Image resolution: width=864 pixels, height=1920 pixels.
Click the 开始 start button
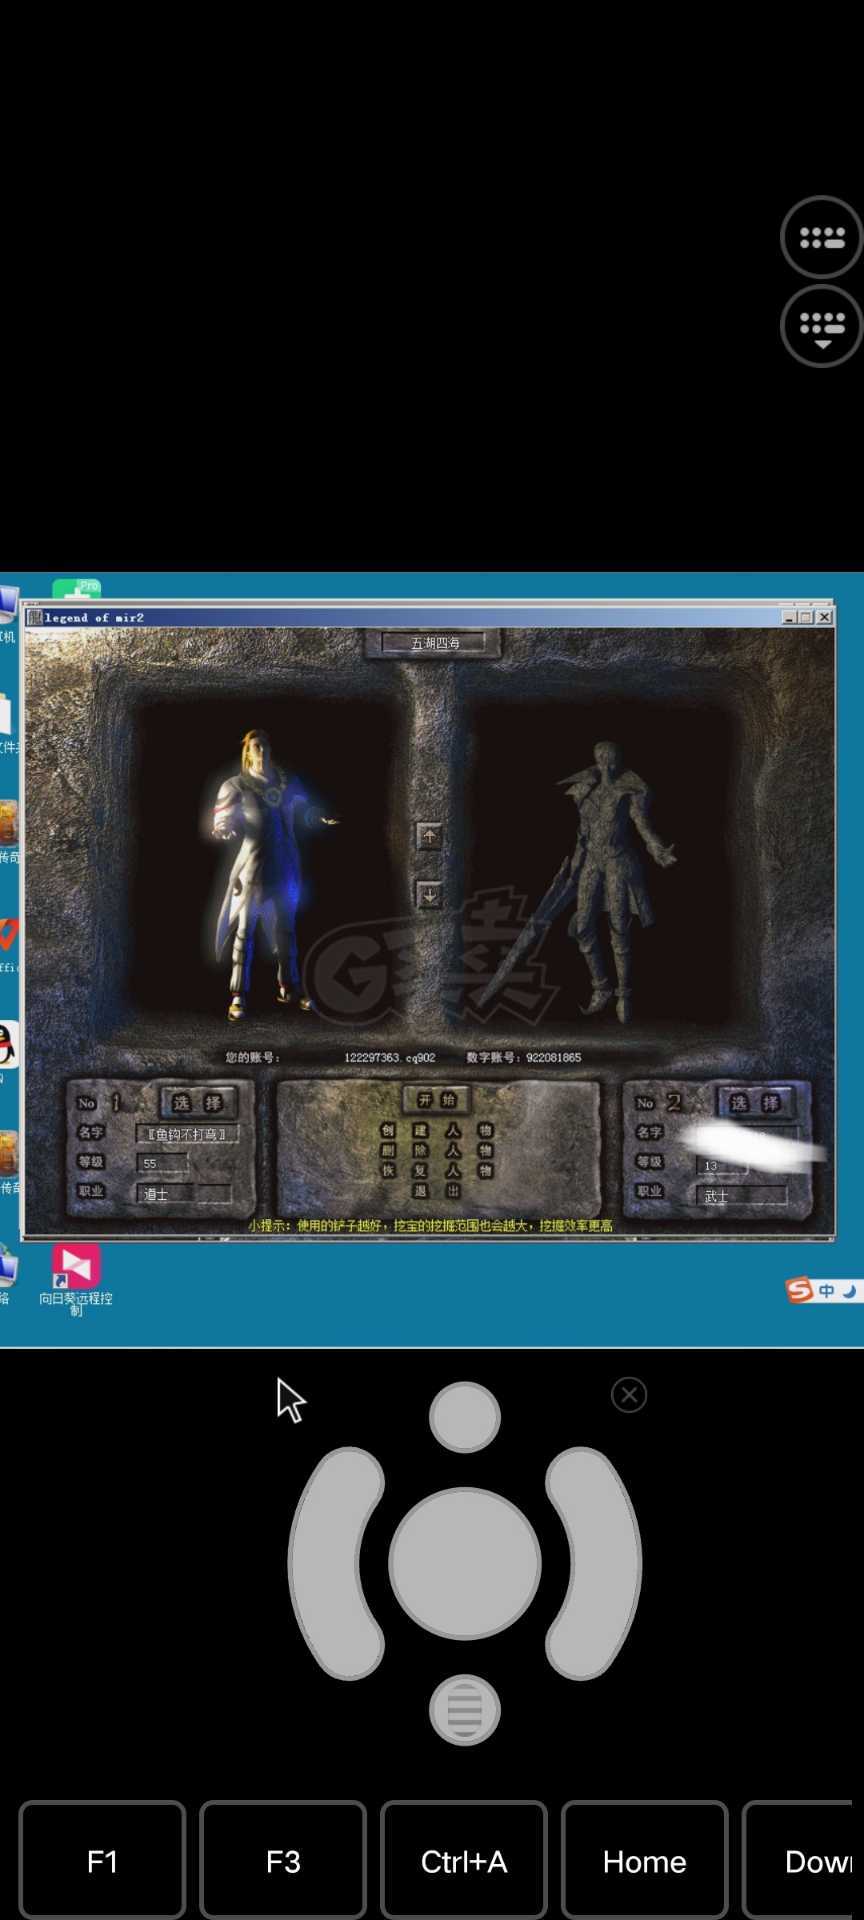tap(437, 1100)
